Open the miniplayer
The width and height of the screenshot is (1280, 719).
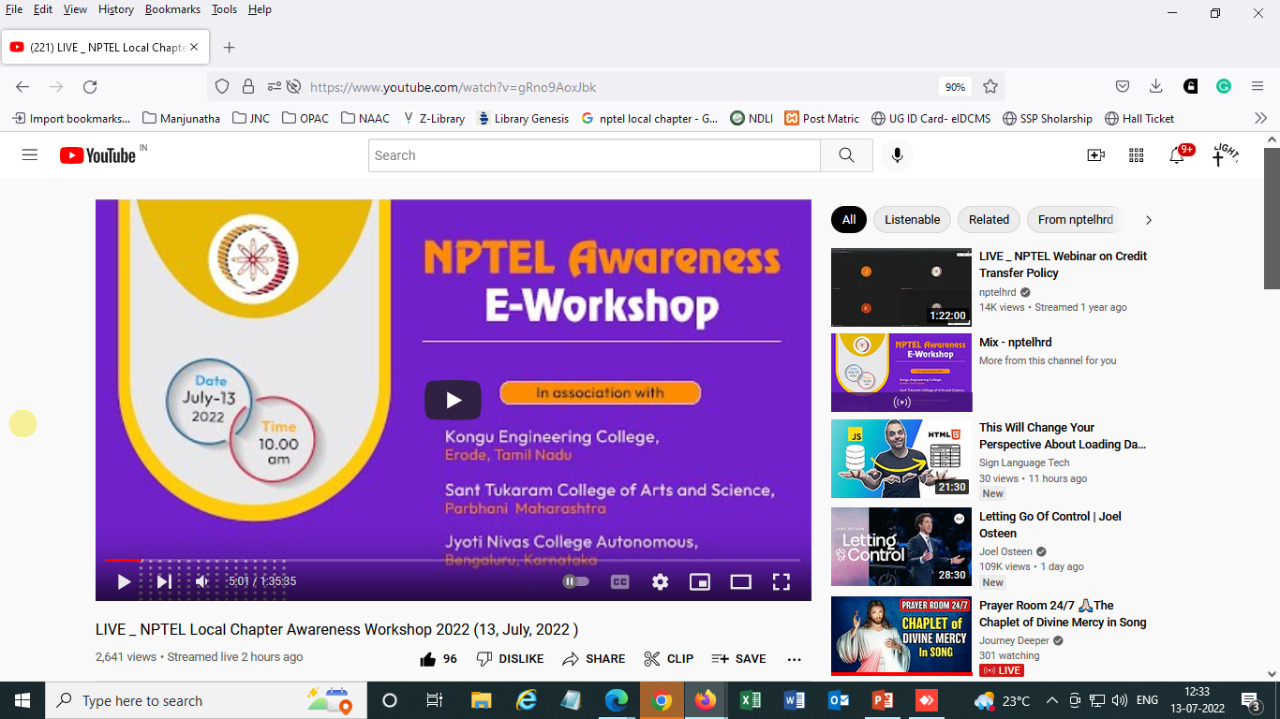(x=700, y=582)
